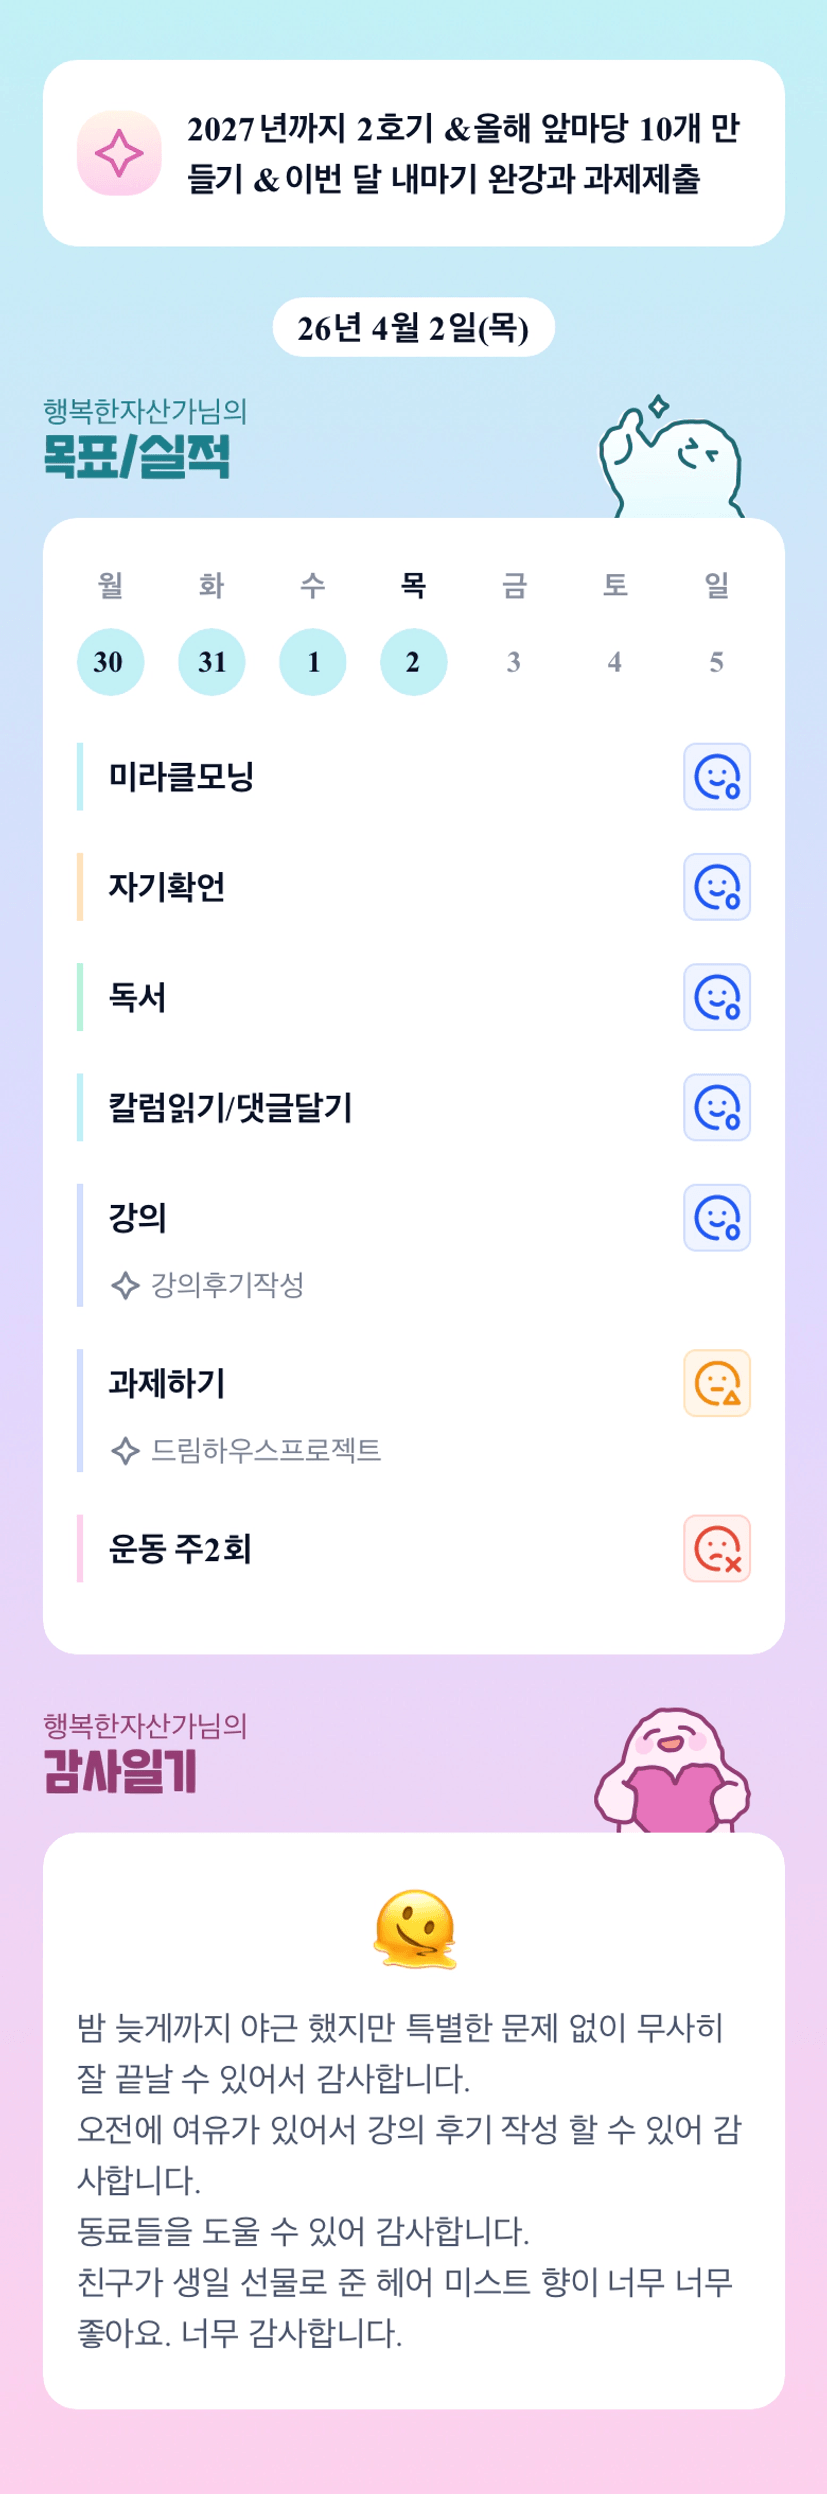Click the 2027년까지 2호기 goal banner text
The width and height of the screenshot is (827, 2494).
pos(463,153)
